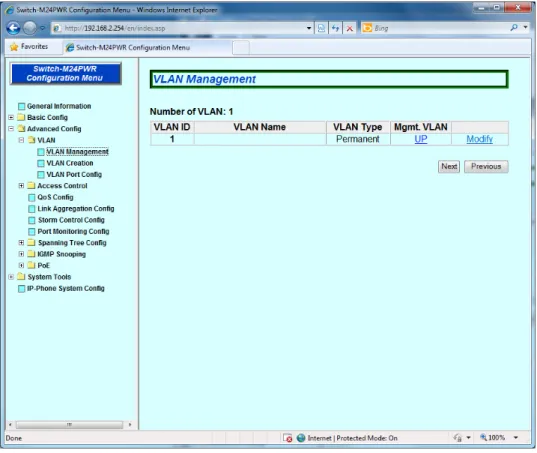Click the IP-Phone System Config page icon

pyautogui.click(x=22, y=289)
